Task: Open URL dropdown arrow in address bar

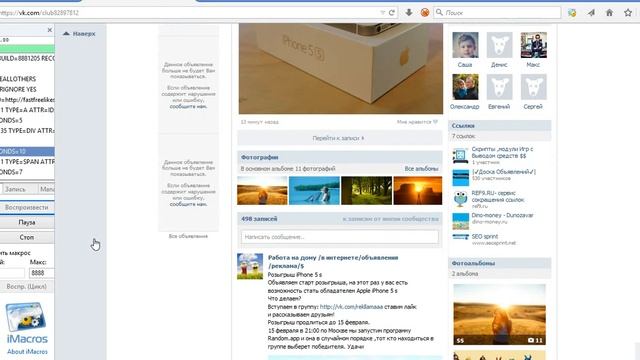Action: point(382,13)
